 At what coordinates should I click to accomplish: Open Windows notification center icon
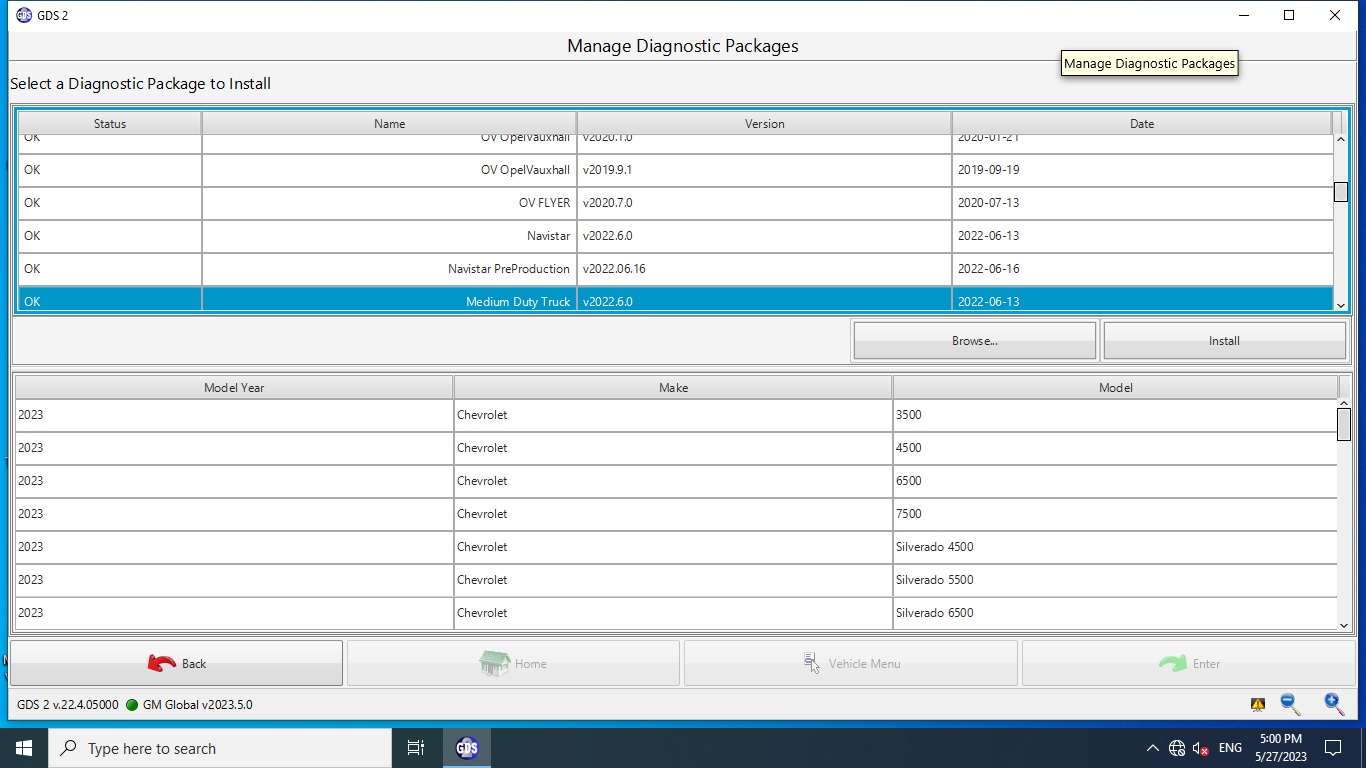pyautogui.click(x=1333, y=748)
